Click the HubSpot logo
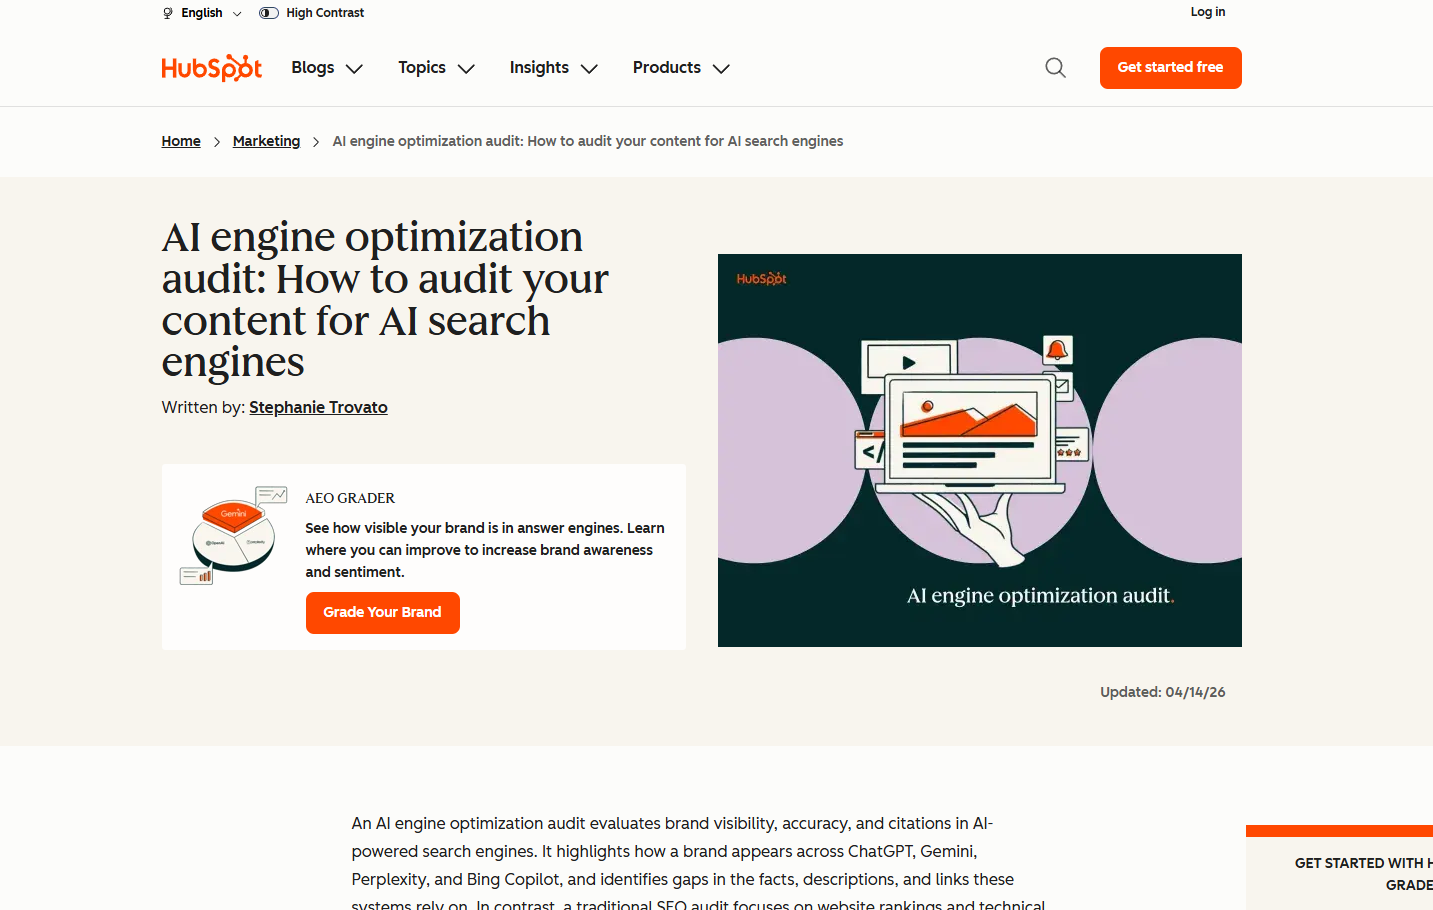 (x=211, y=67)
